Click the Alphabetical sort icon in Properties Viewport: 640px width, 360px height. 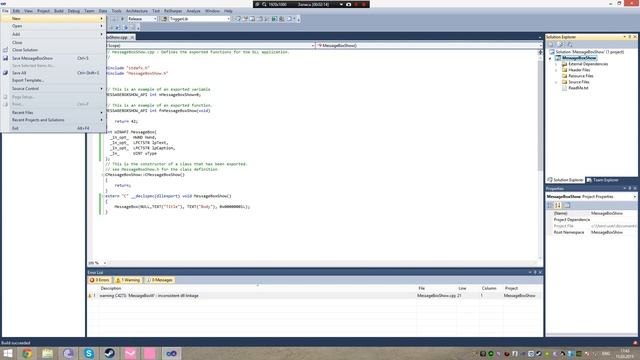[558, 205]
